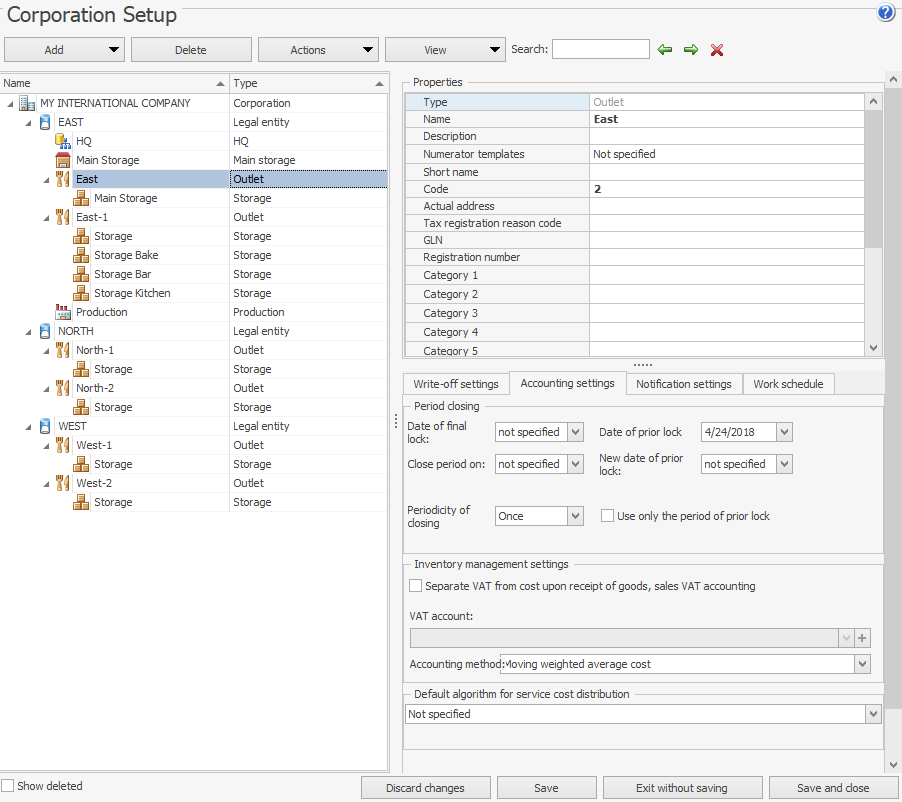Click the Discard changes button
The width and height of the screenshot is (902, 802).
425,788
